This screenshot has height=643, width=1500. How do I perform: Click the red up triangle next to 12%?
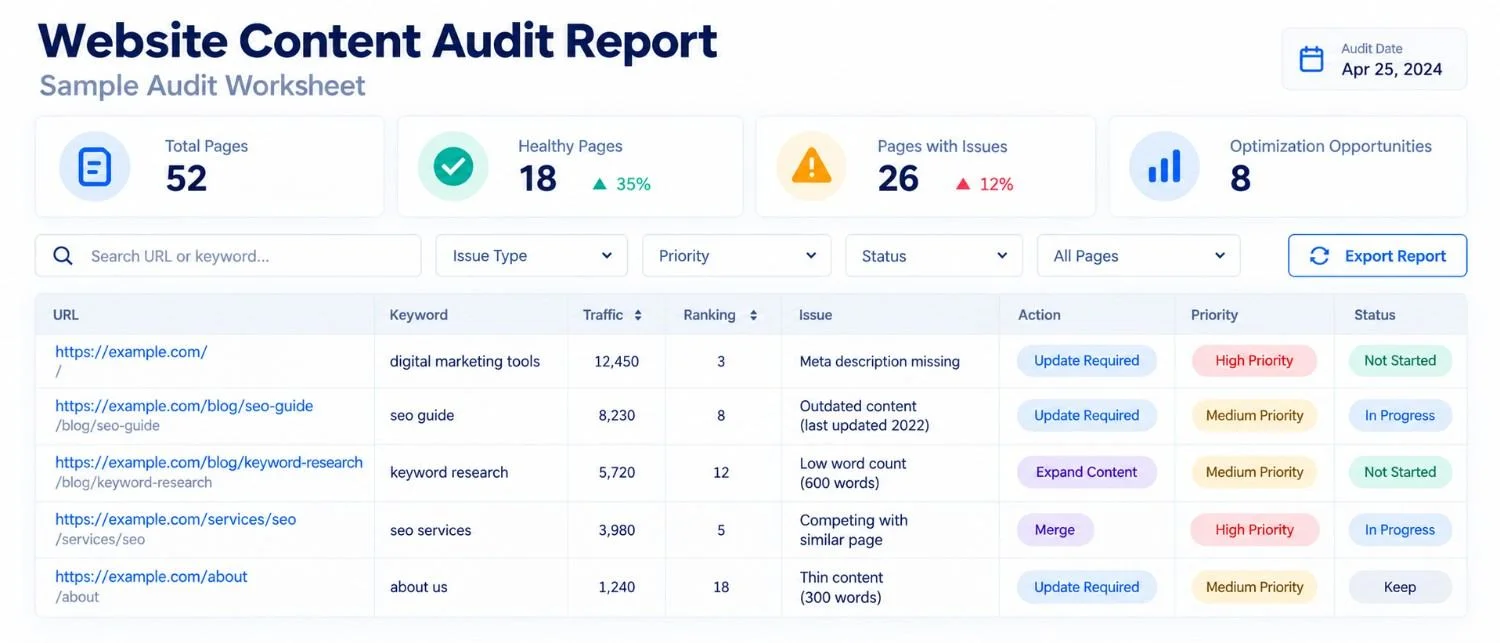pos(962,184)
